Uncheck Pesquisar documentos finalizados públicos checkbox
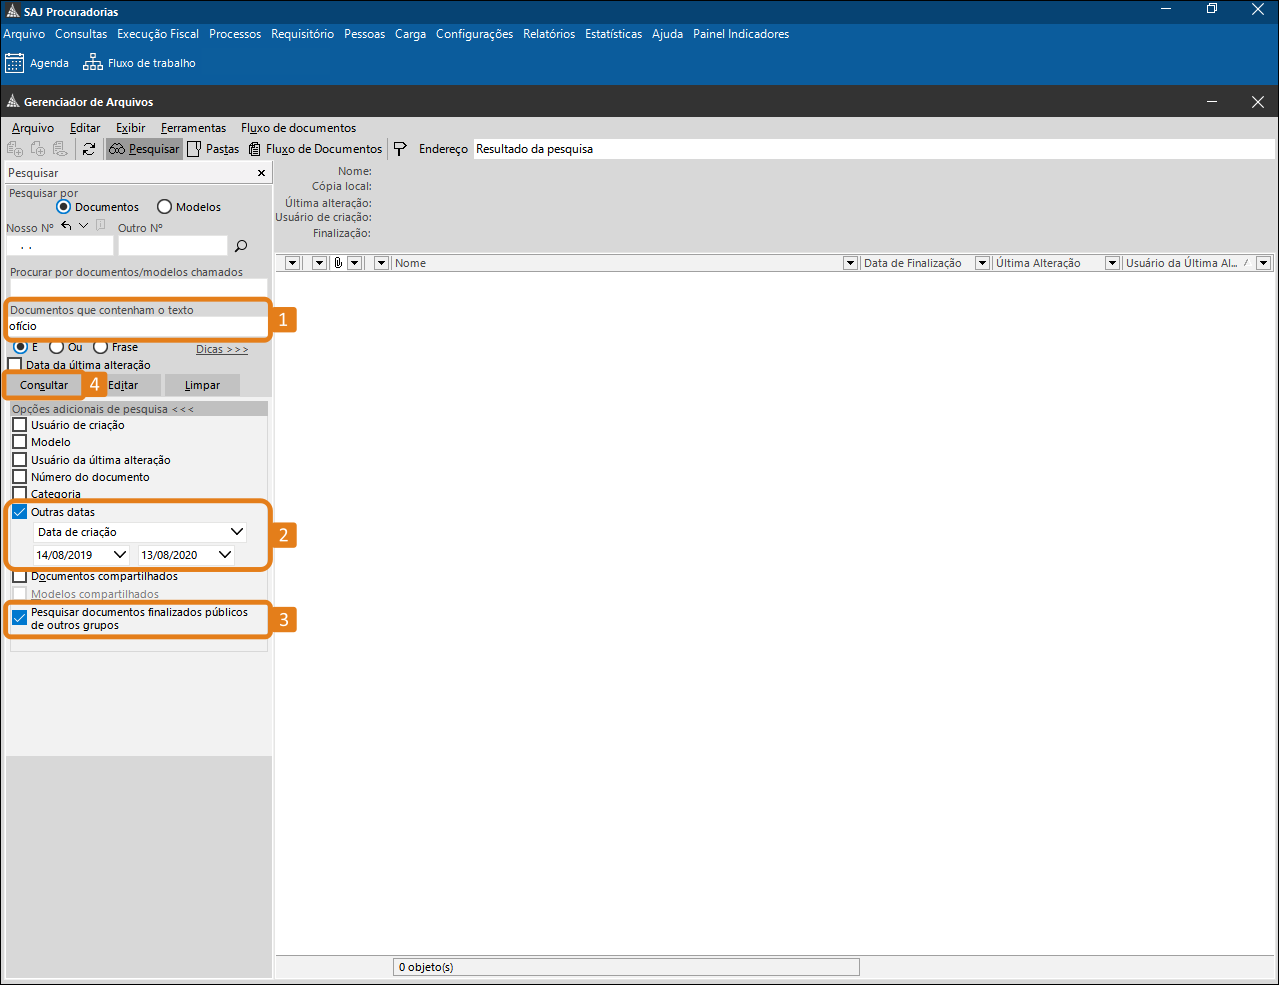 [19, 618]
